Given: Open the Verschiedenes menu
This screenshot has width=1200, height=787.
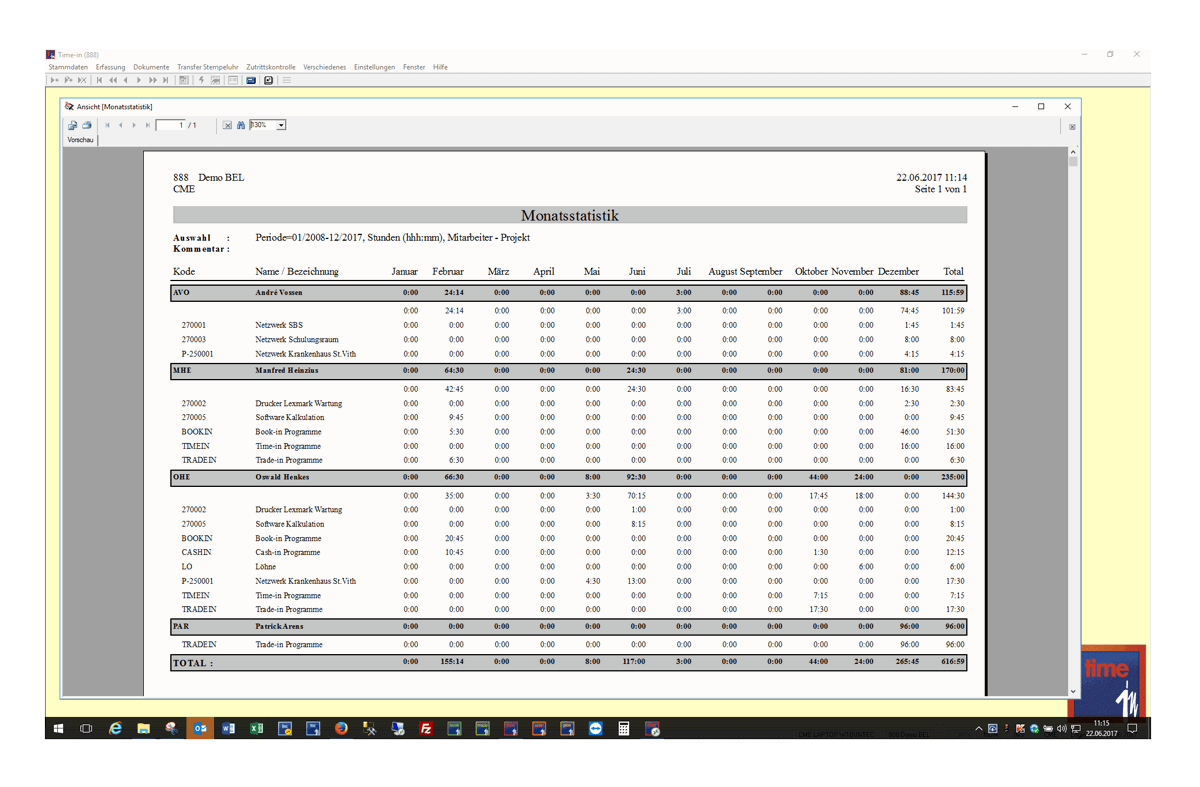Looking at the screenshot, I should [x=324, y=67].
